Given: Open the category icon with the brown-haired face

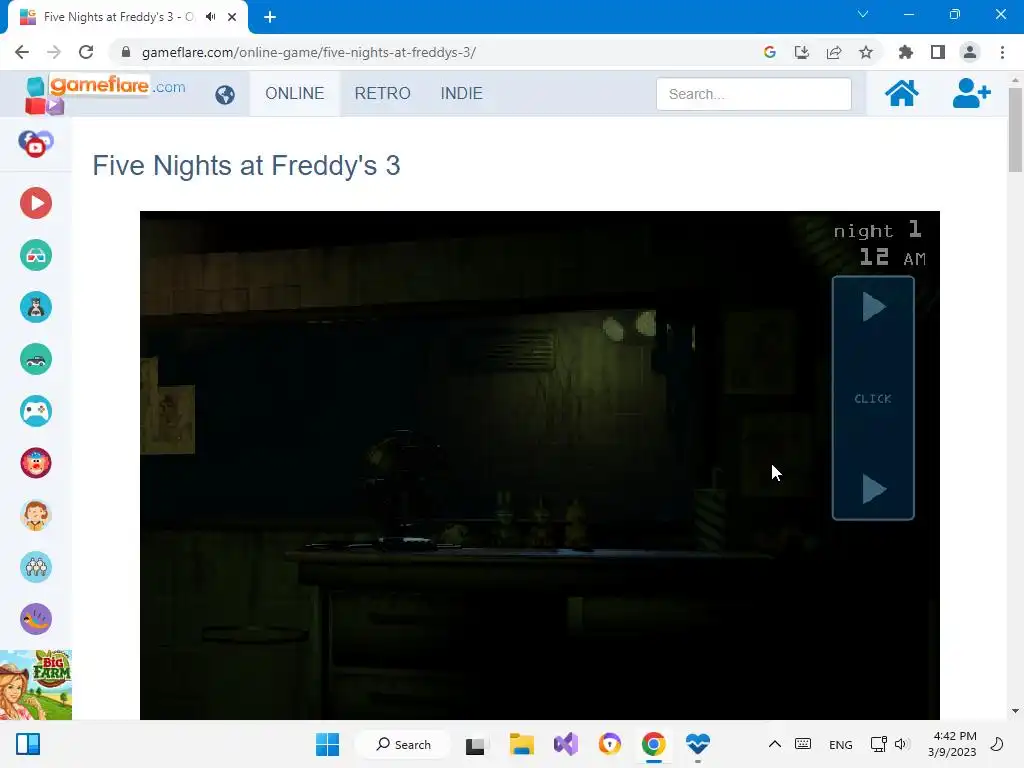Looking at the screenshot, I should coord(36,515).
